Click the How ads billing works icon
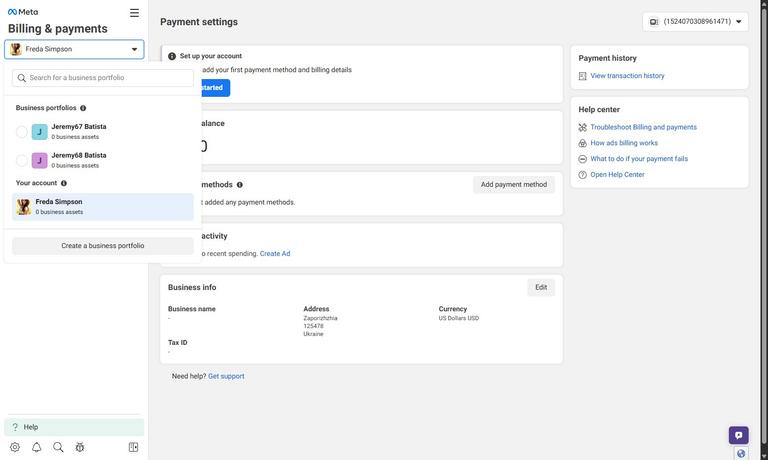 (x=582, y=143)
